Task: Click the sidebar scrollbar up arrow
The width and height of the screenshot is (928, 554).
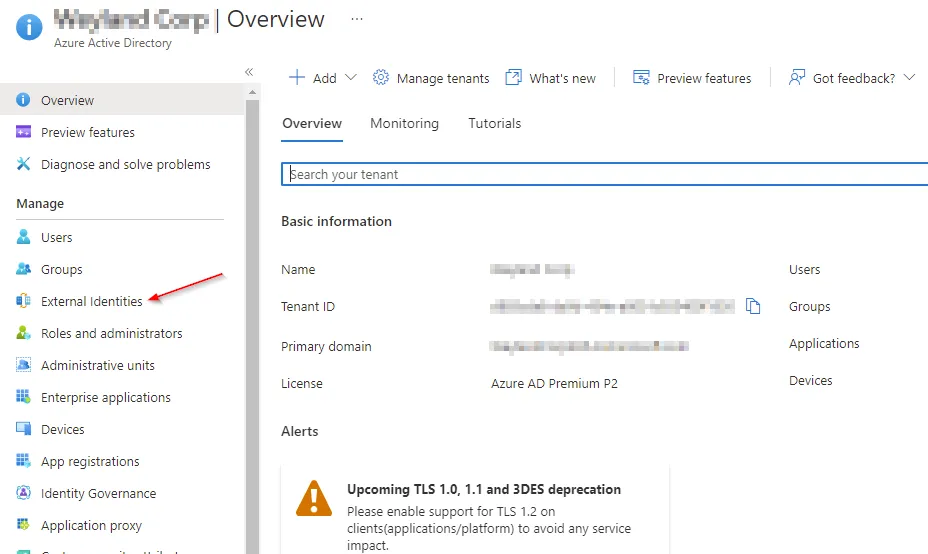Action: pyautogui.click(x=253, y=92)
